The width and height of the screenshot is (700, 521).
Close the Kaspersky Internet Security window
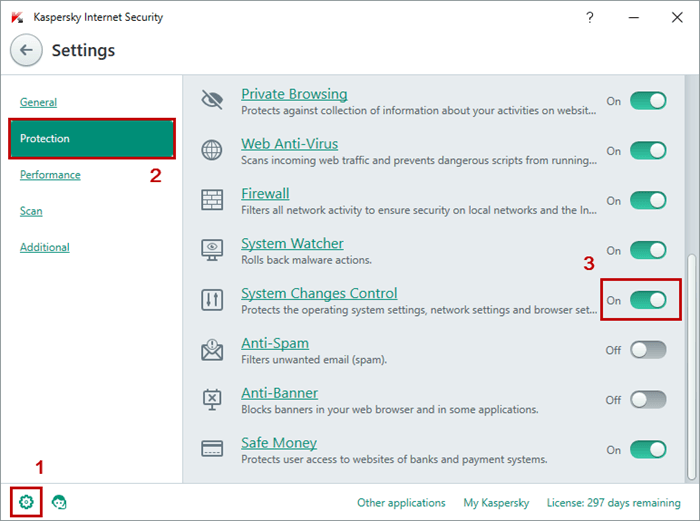(x=677, y=17)
